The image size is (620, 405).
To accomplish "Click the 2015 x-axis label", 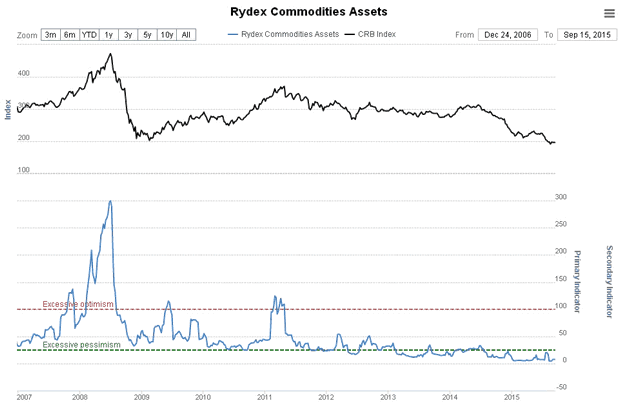I will [x=512, y=397].
